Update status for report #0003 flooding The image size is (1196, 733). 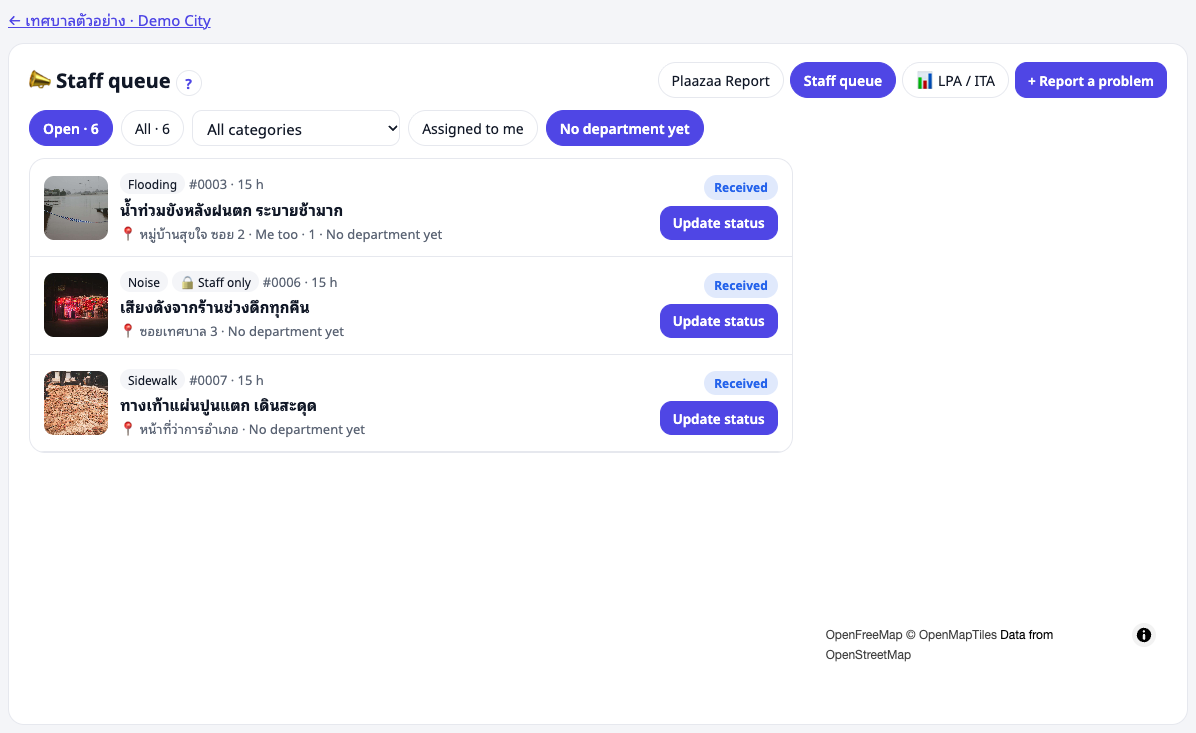pyautogui.click(x=719, y=223)
